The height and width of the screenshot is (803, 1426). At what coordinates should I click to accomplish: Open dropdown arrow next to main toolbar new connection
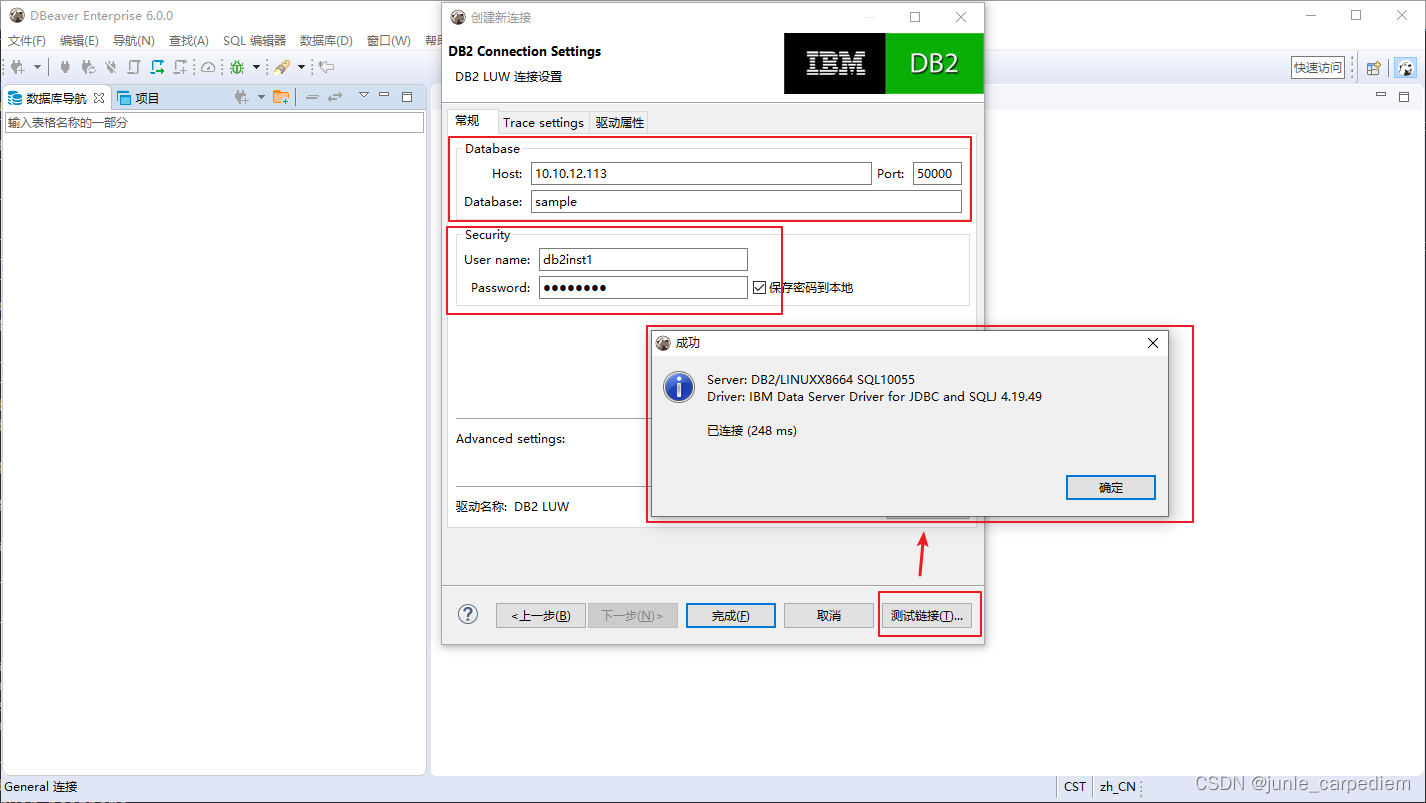38,67
